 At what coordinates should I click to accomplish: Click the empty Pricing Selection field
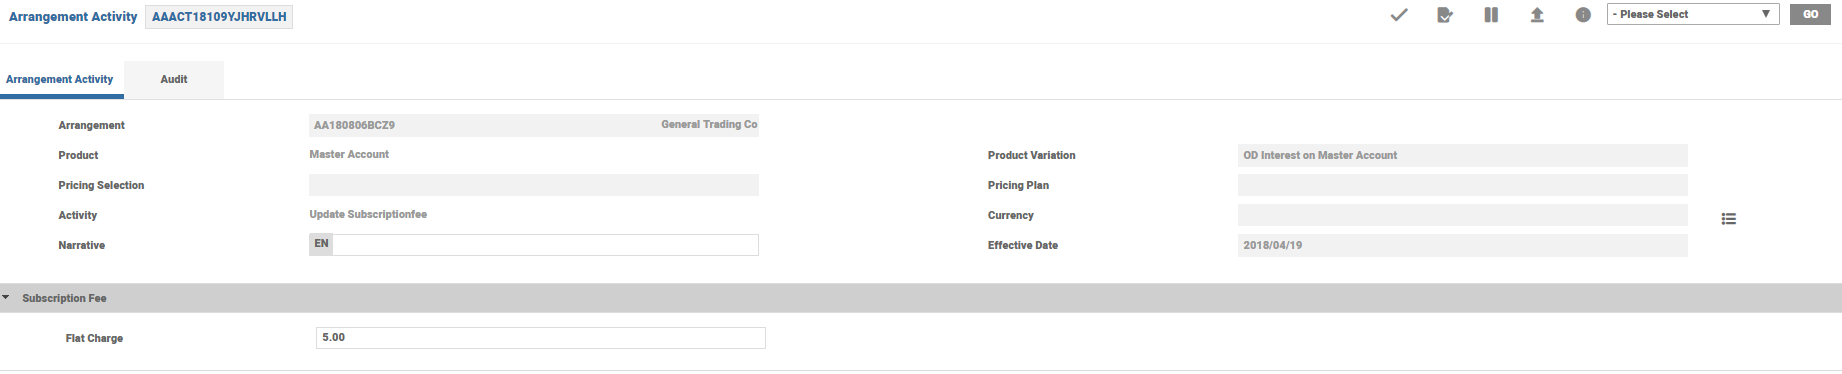tap(534, 185)
